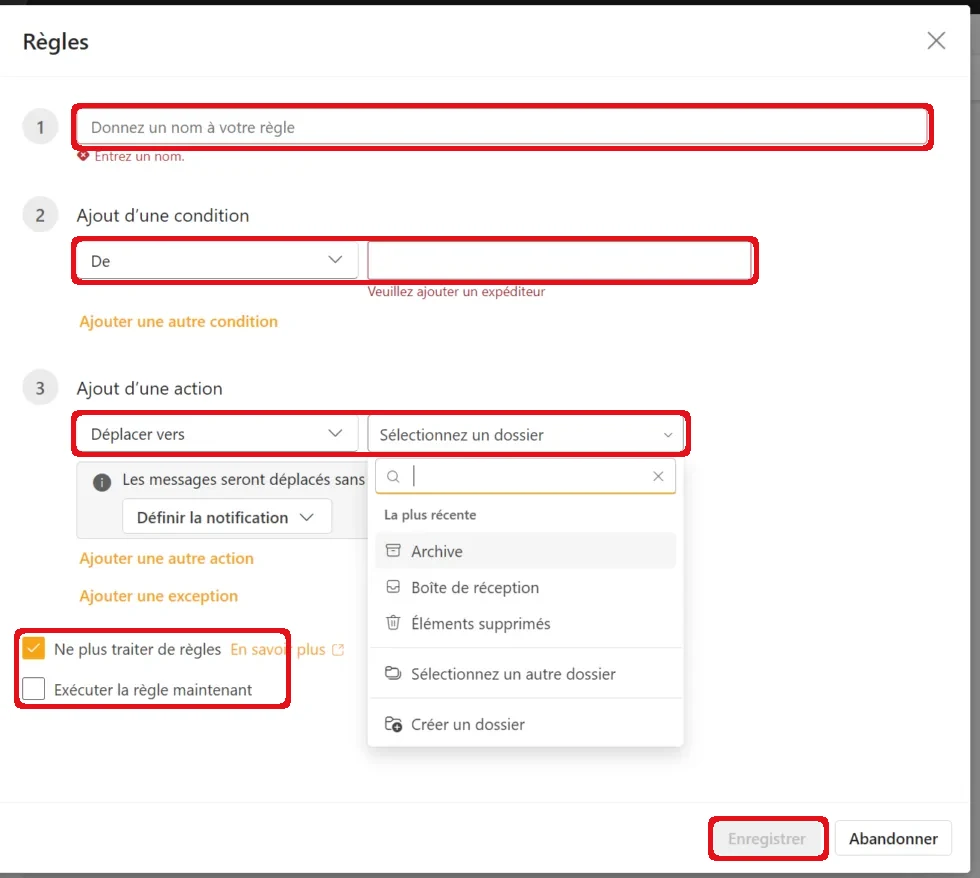Choose 'Sélectionnez un autre dossier'
Image resolution: width=980 pixels, height=878 pixels.
pos(525,674)
